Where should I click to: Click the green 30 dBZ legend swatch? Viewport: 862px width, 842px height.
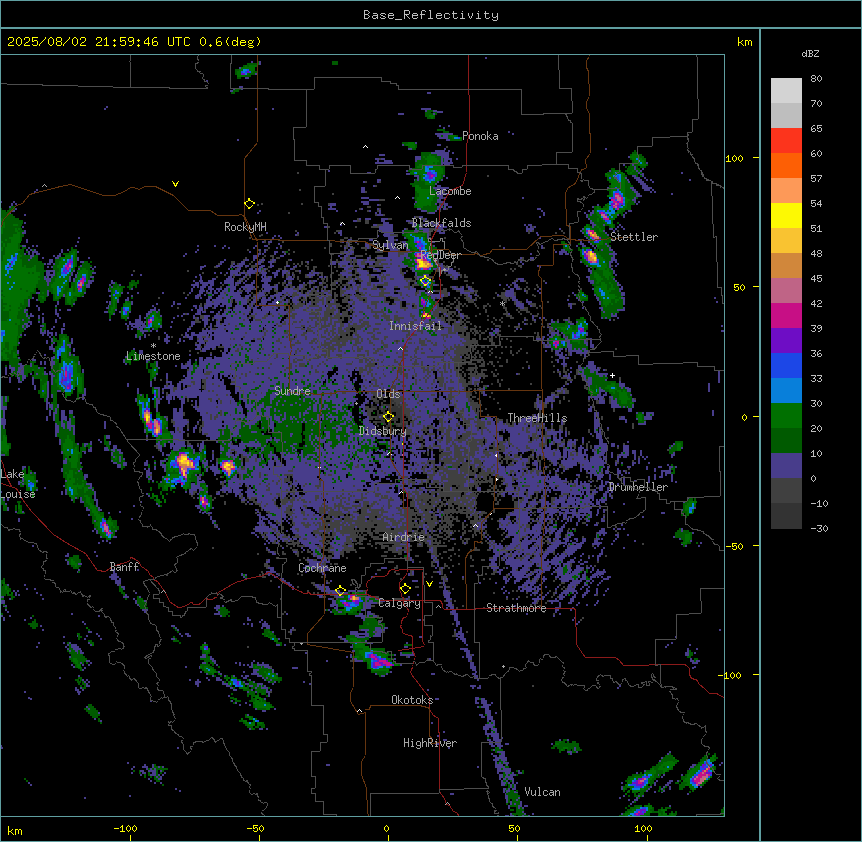tap(786, 416)
